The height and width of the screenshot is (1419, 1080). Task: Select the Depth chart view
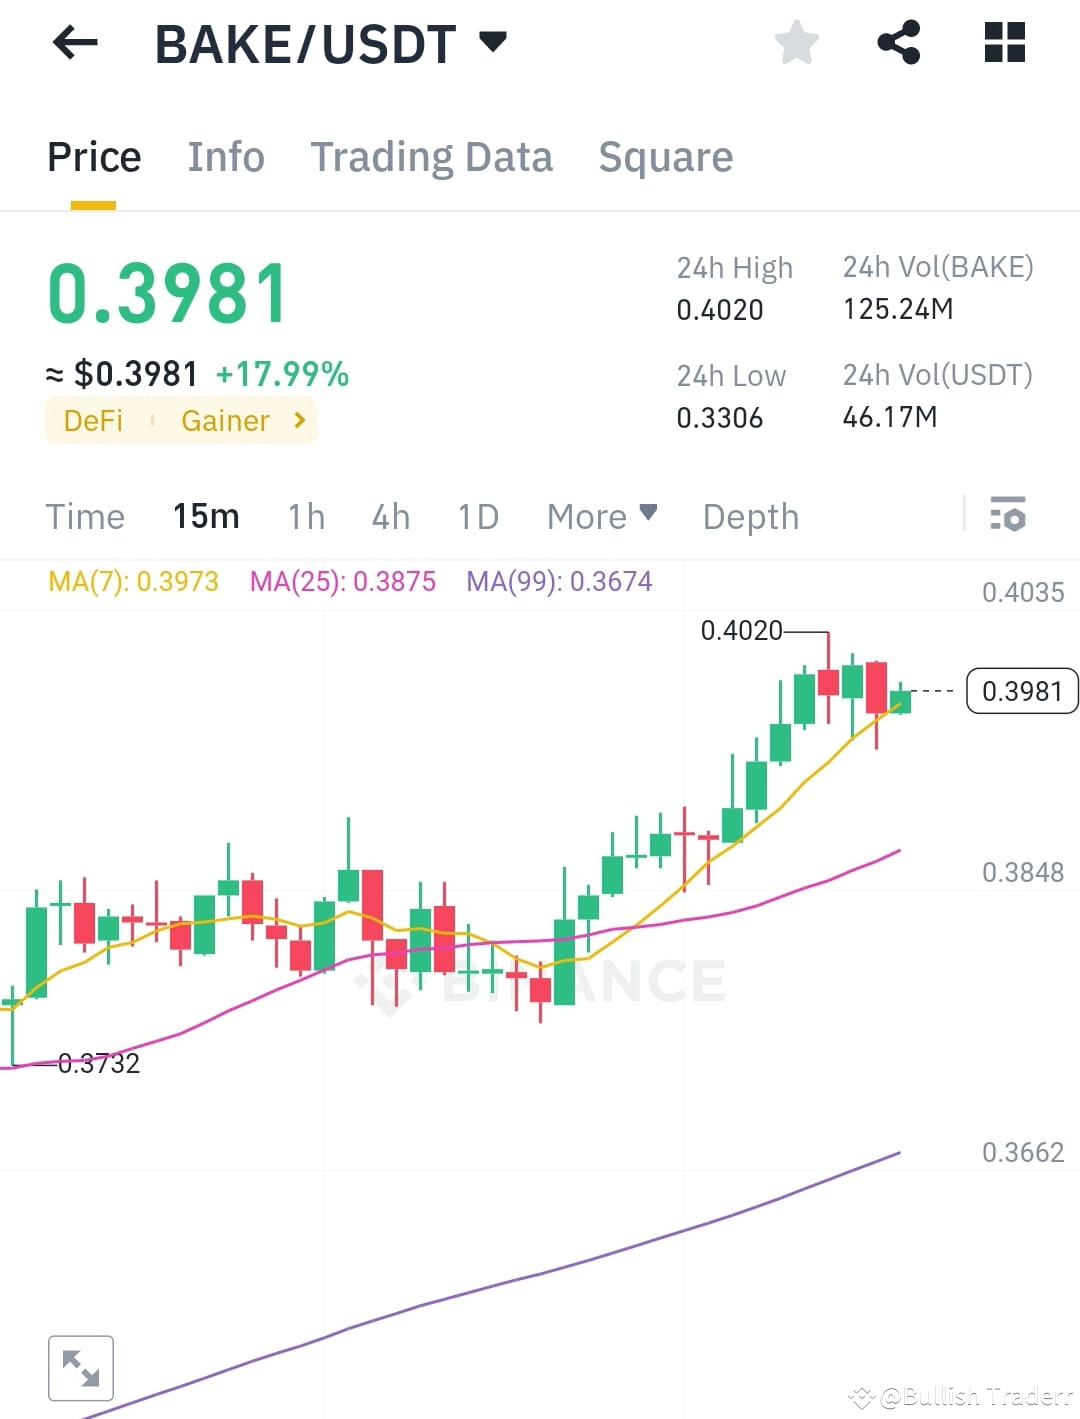(750, 516)
